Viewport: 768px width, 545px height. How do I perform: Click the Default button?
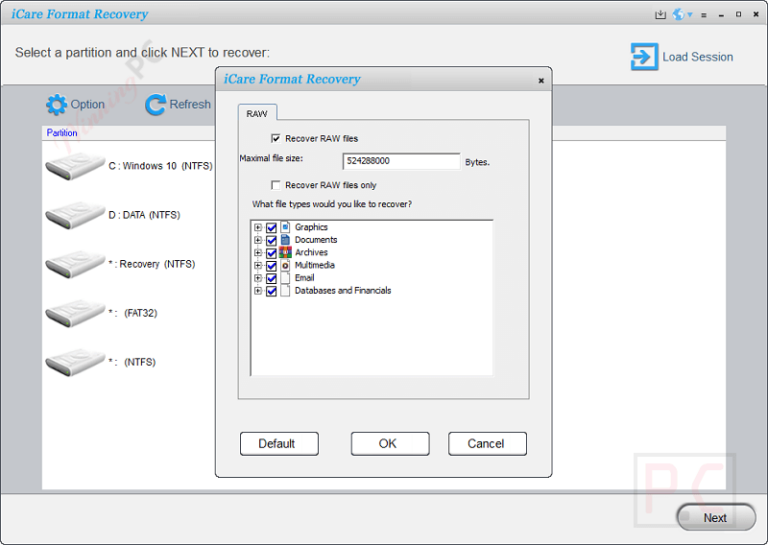point(279,444)
